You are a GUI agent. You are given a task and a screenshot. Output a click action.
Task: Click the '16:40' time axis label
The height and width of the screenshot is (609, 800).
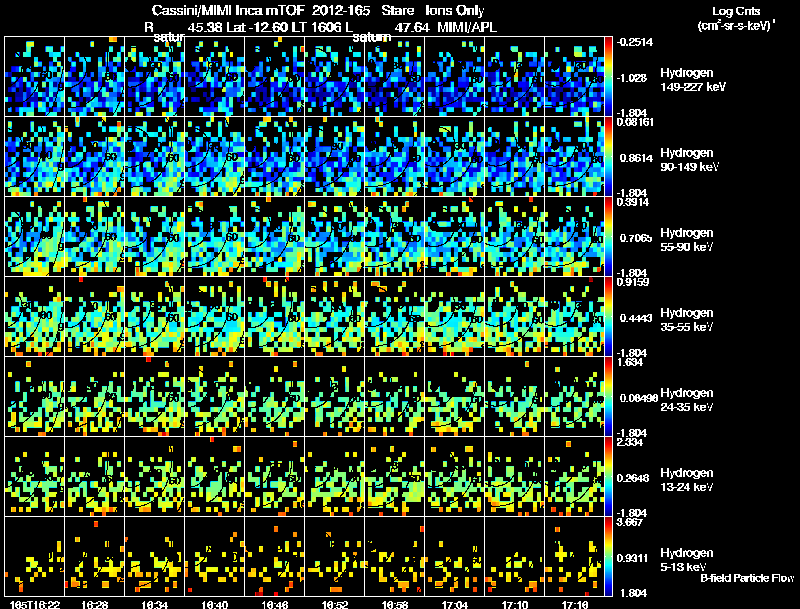(215, 604)
